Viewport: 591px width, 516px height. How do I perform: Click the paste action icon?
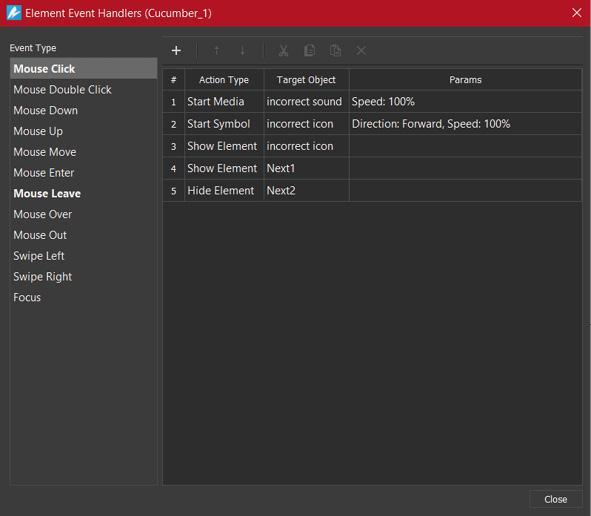click(x=335, y=51)
